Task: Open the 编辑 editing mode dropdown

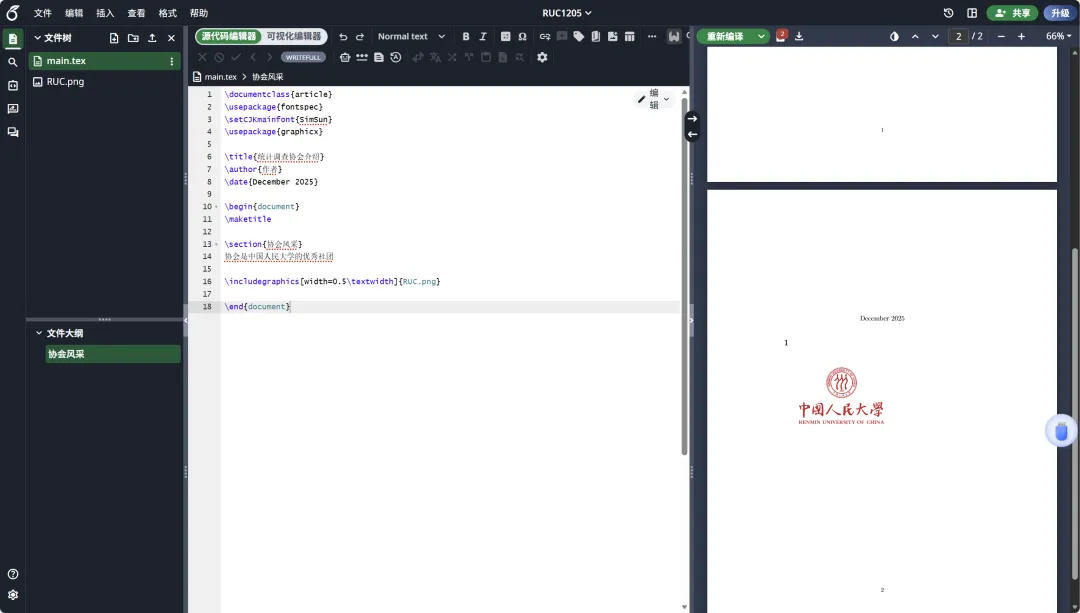Action: pyautogui.click(x=653, y=99)
